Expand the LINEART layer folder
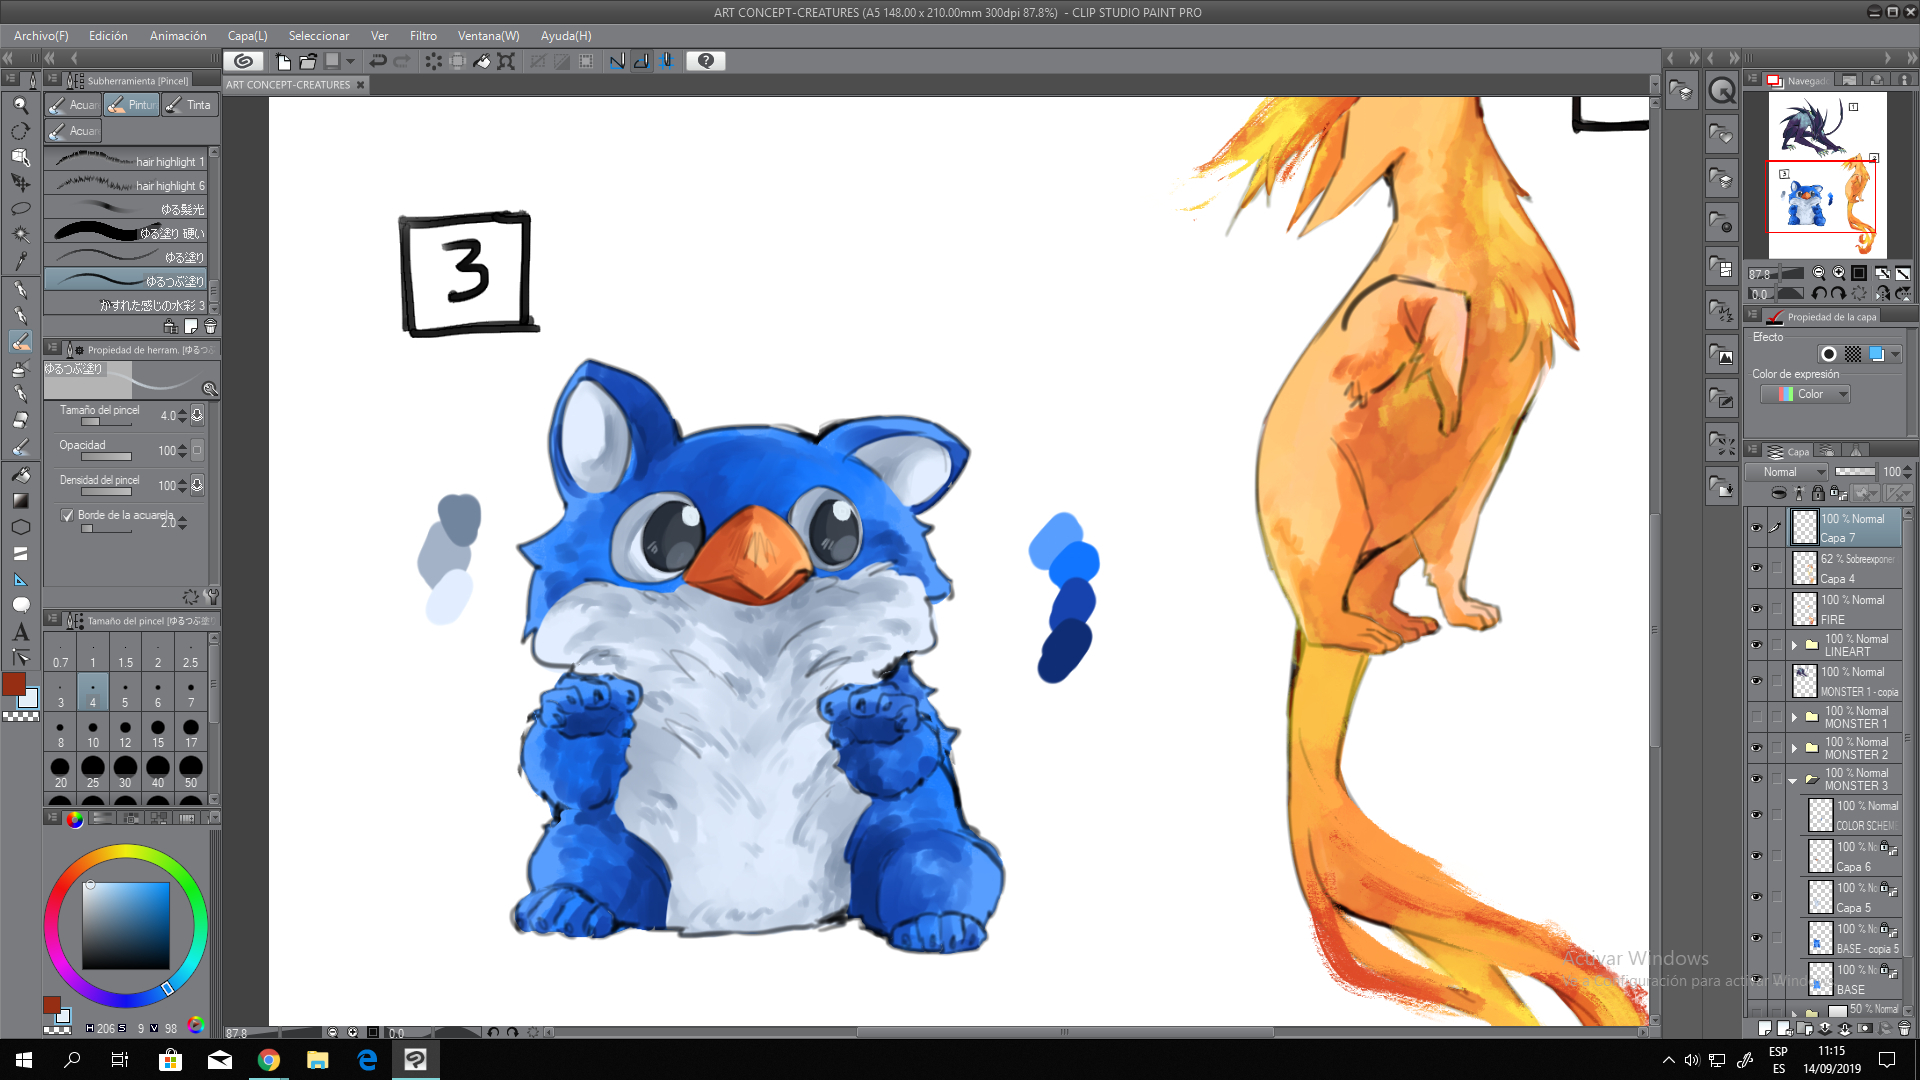This screenshot has height=1080, width=1920. click(x=1794, y=645)
